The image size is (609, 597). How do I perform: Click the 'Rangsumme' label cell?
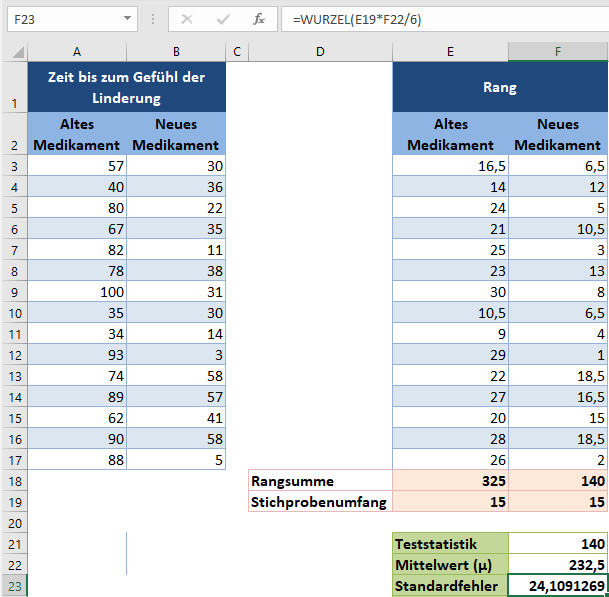point(320,480)
